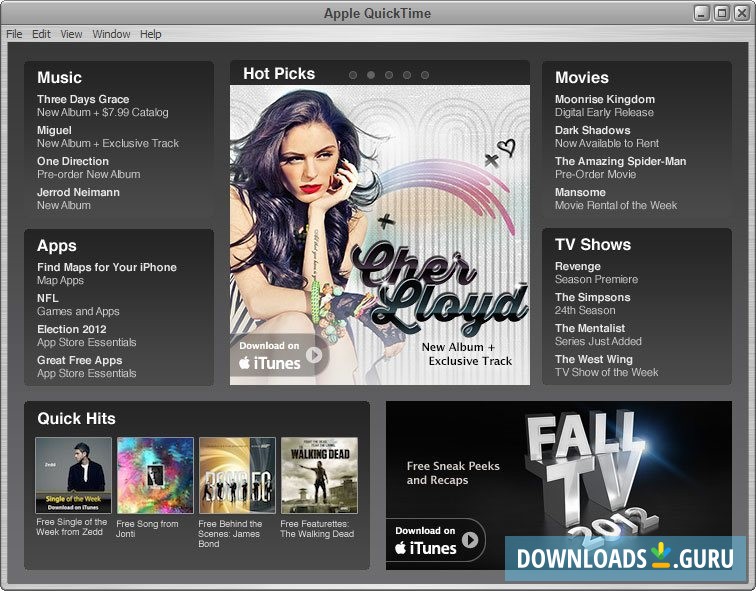Screen dimensions: 756x591
Task: Click the Music section heading
Action: click(x=59, y=78)
